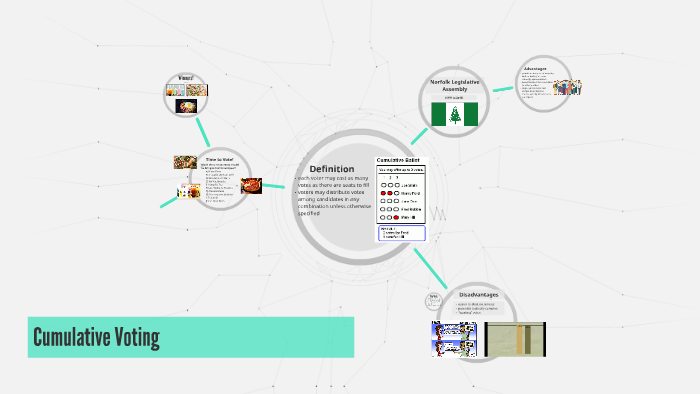This screenshot has width=700, height=394.
Task: Open the comic strip image under Disadvantages
Action: click(x=454, y=339)
